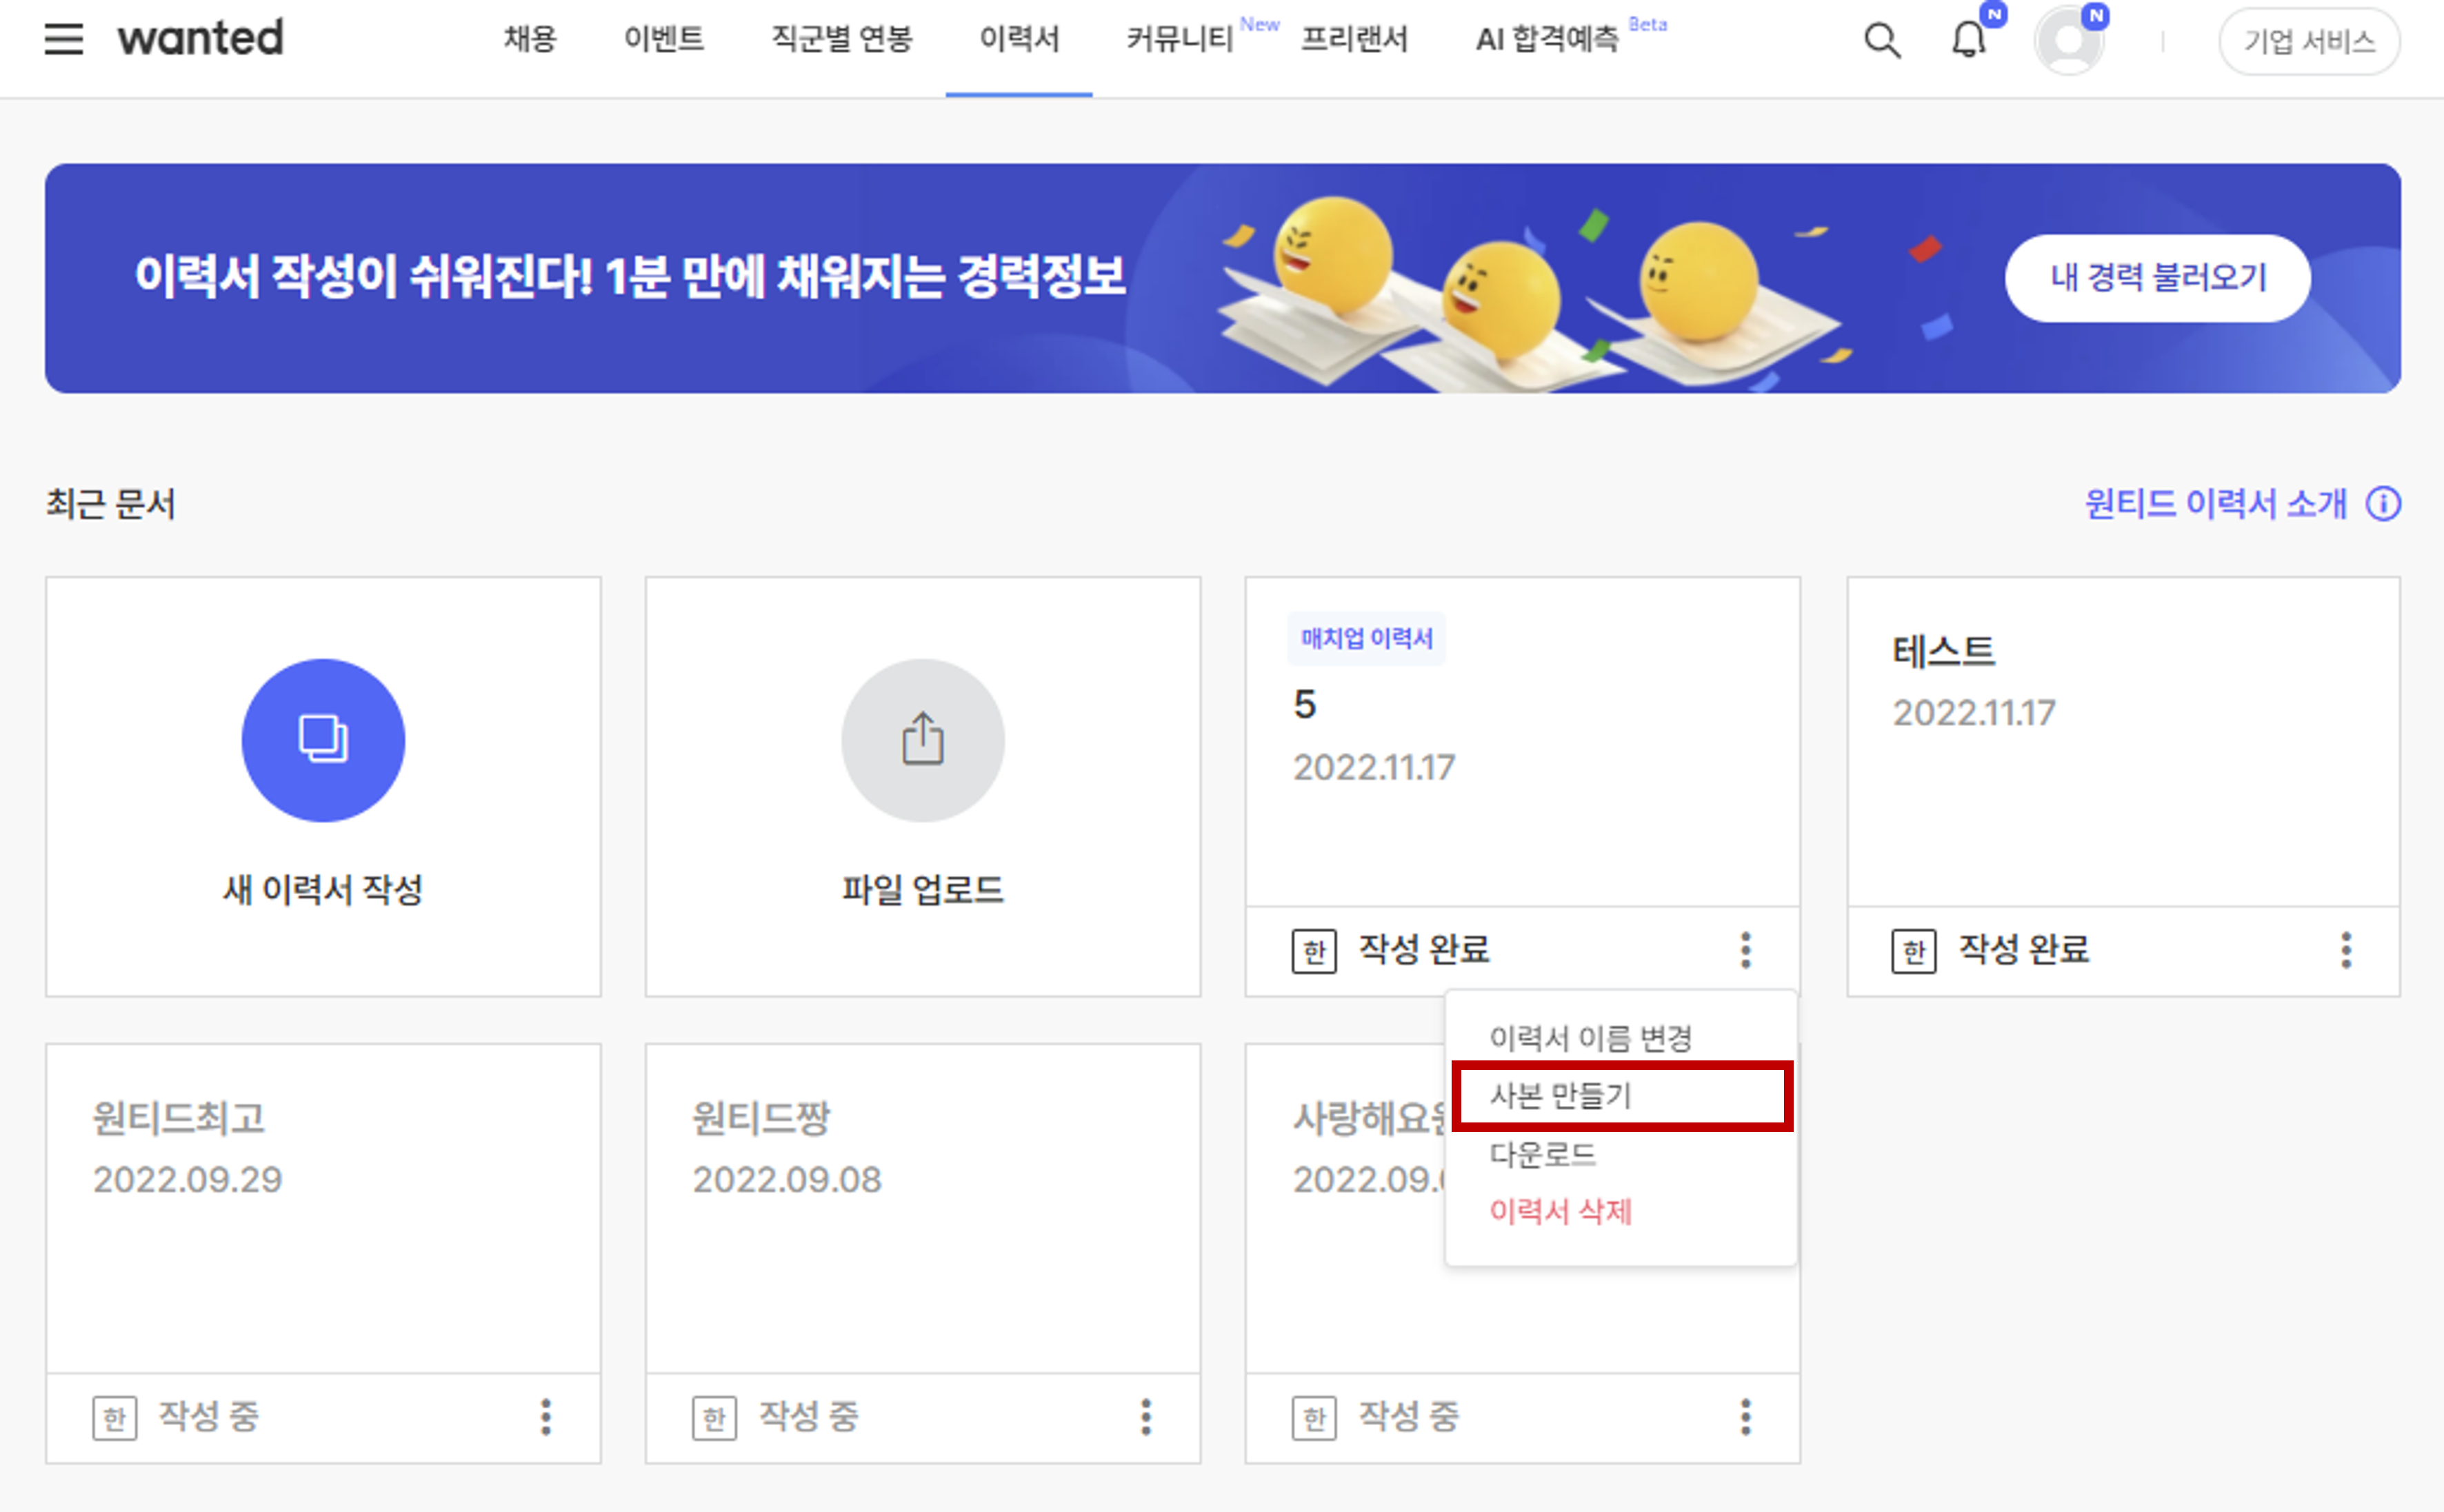Open the search magnifier icon
The image size is (2444, 1512).
[1882, 41]
